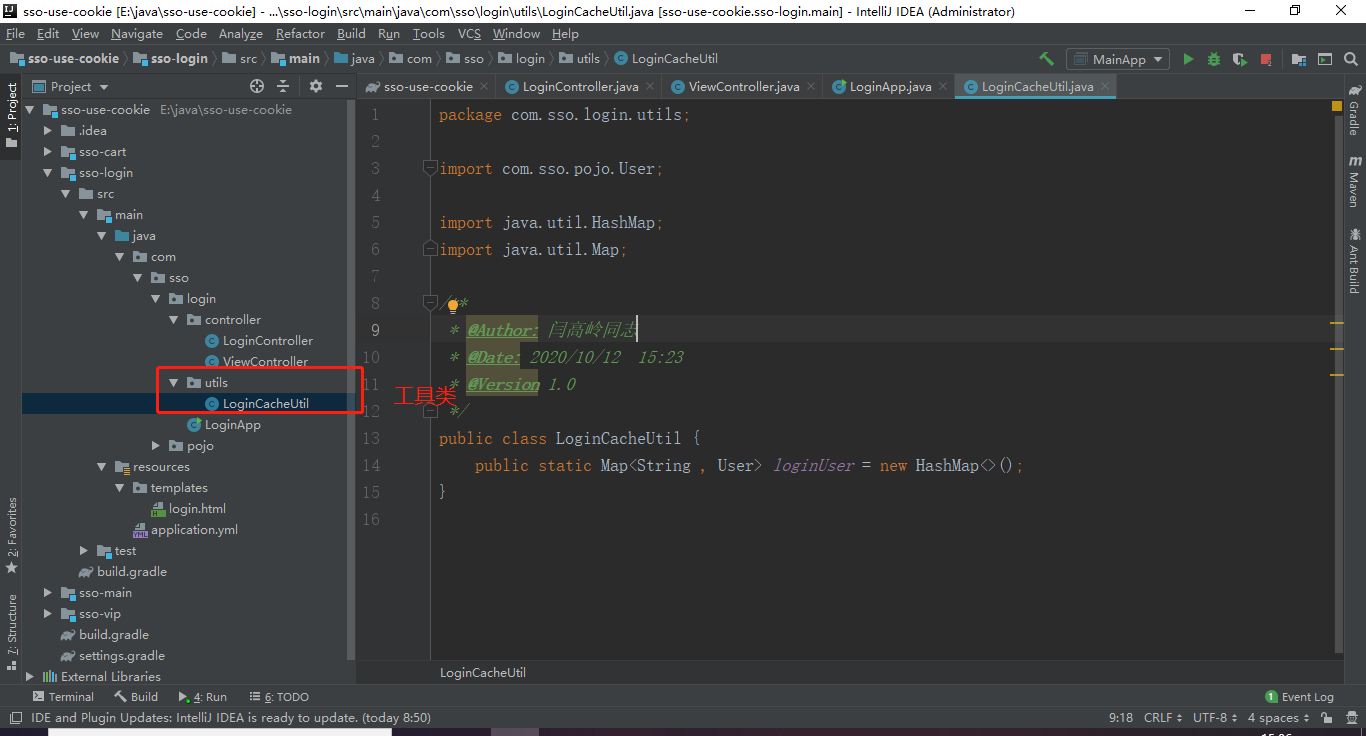
Task: Collapse the sso-login module
Action: coord(47,173)
